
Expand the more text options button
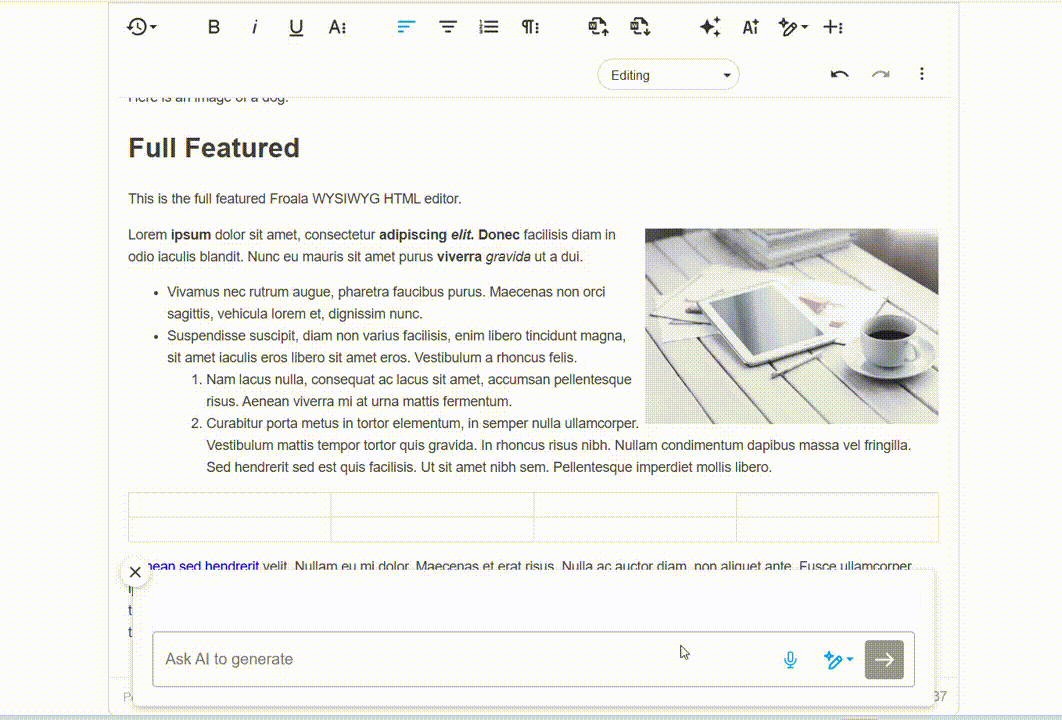click(x=337, y=27)
